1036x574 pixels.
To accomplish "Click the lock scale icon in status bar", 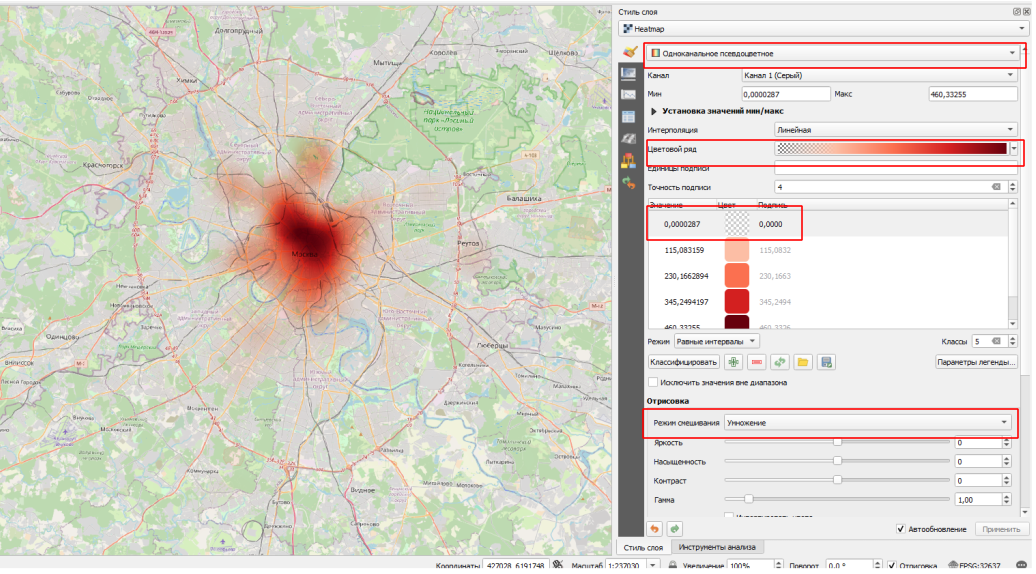I will click(x=672, y=566).
